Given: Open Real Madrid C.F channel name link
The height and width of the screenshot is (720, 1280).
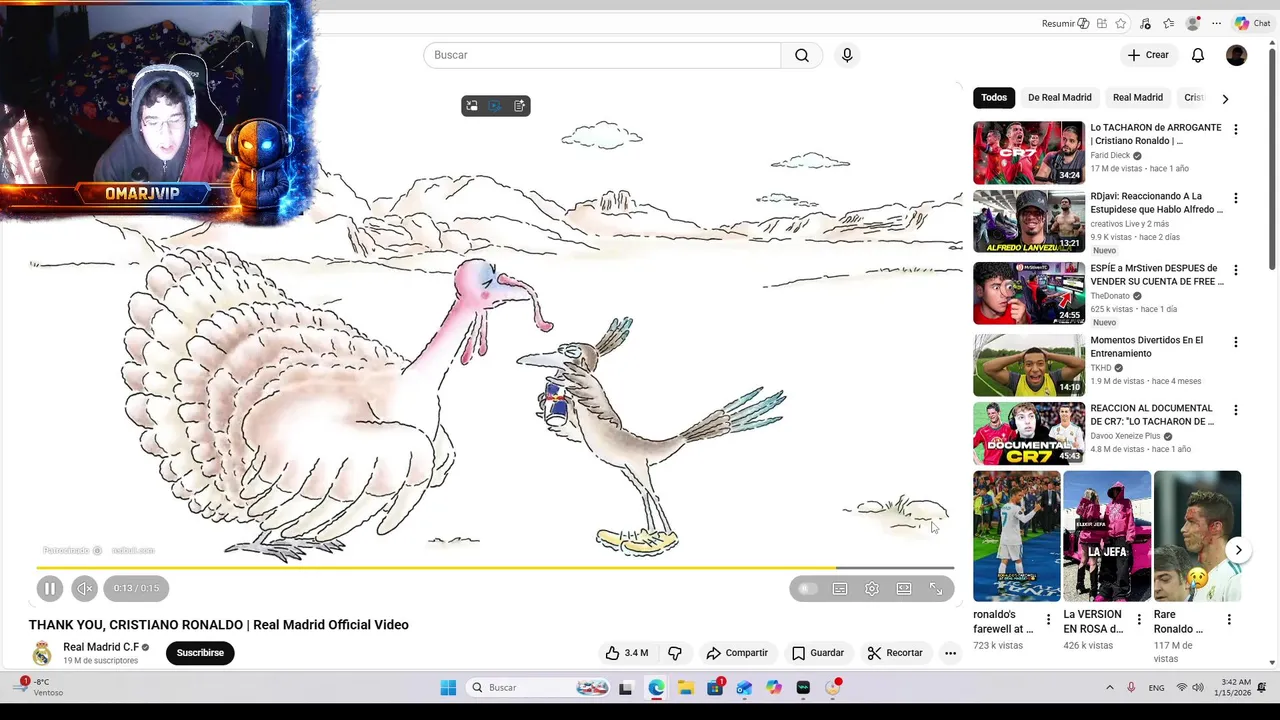Looking at the screenshot, I should pos(101,647).
